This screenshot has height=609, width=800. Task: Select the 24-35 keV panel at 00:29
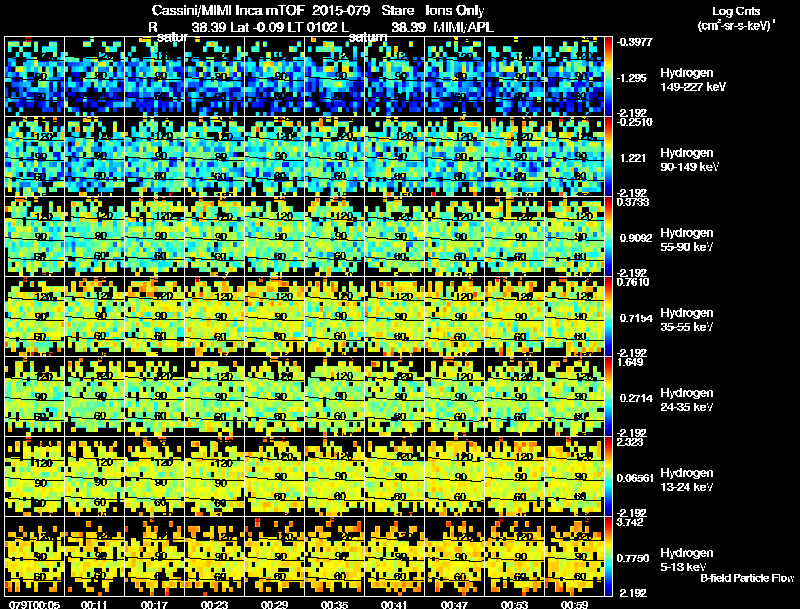[x=274, y=397]
